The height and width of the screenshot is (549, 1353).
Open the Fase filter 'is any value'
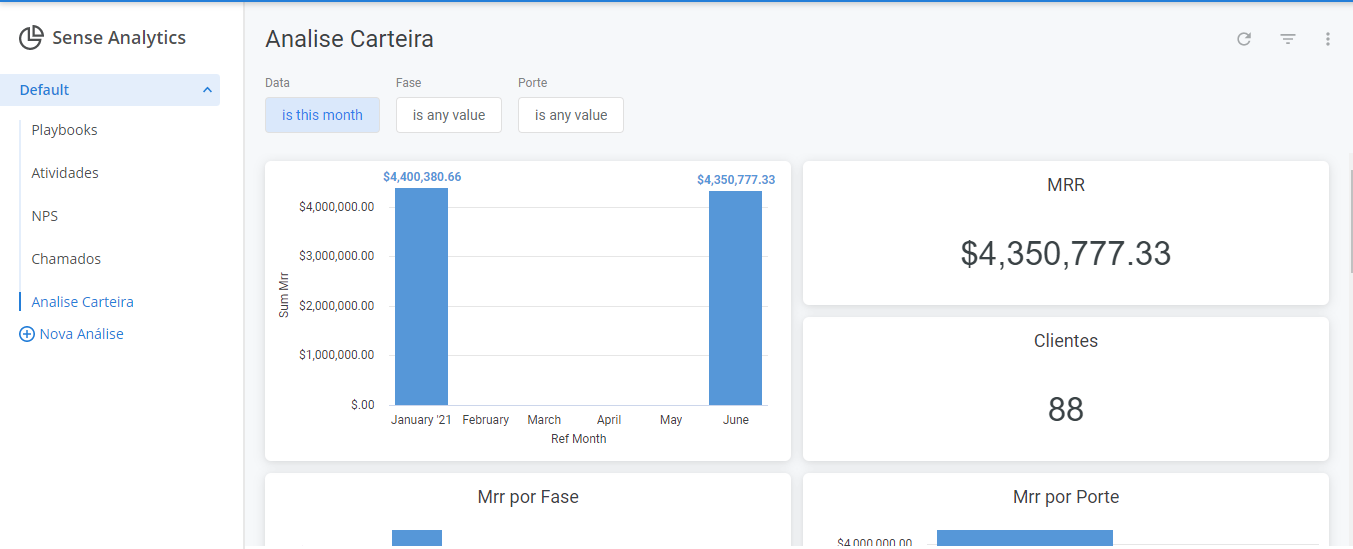449,115
